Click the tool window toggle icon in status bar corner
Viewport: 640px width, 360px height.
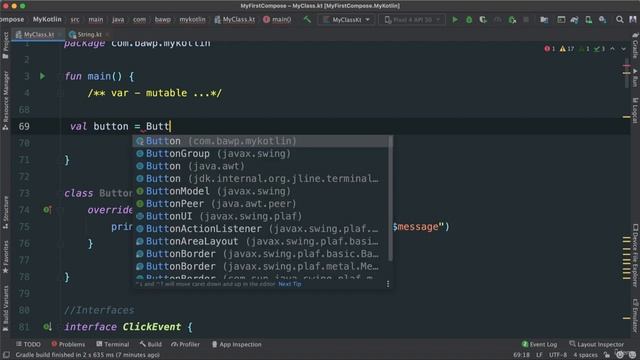6,355
